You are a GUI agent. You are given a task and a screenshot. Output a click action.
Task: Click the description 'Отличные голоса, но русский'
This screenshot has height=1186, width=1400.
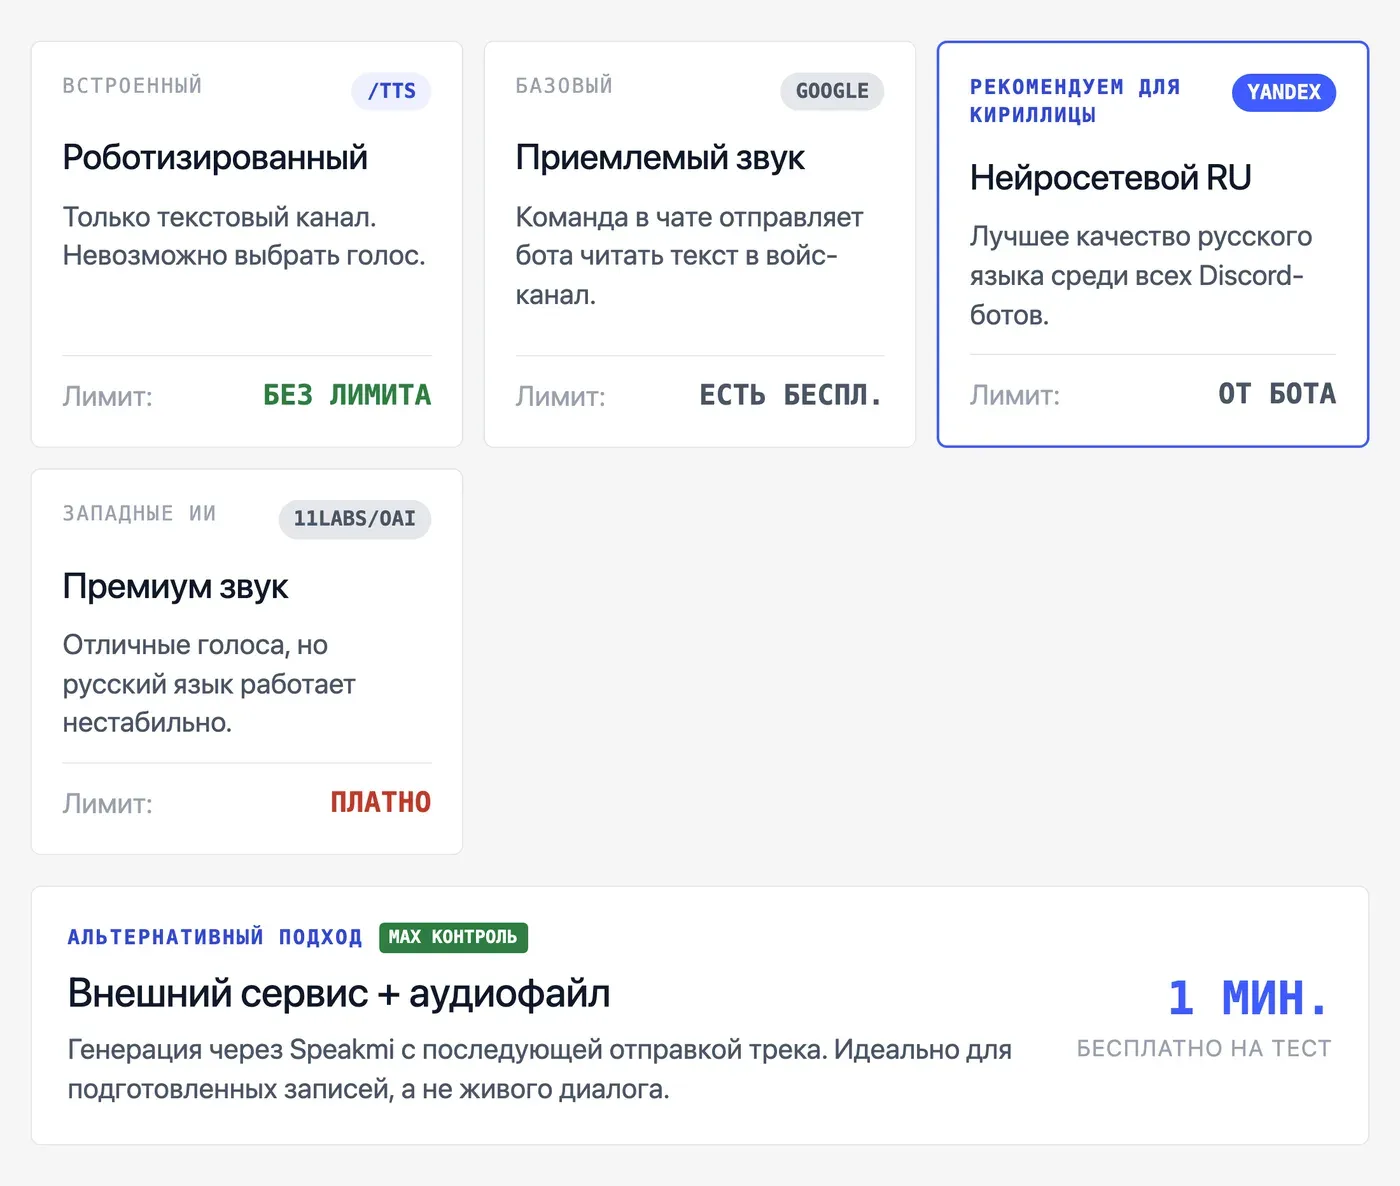[209, 684]
